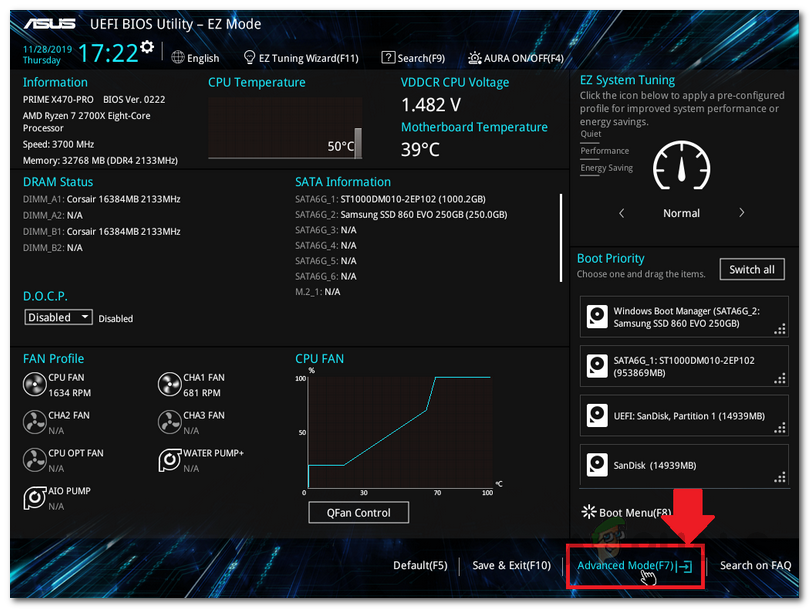Click the CPU OPT FAN icon
The image size is (810, 609).
click(35, 460)
